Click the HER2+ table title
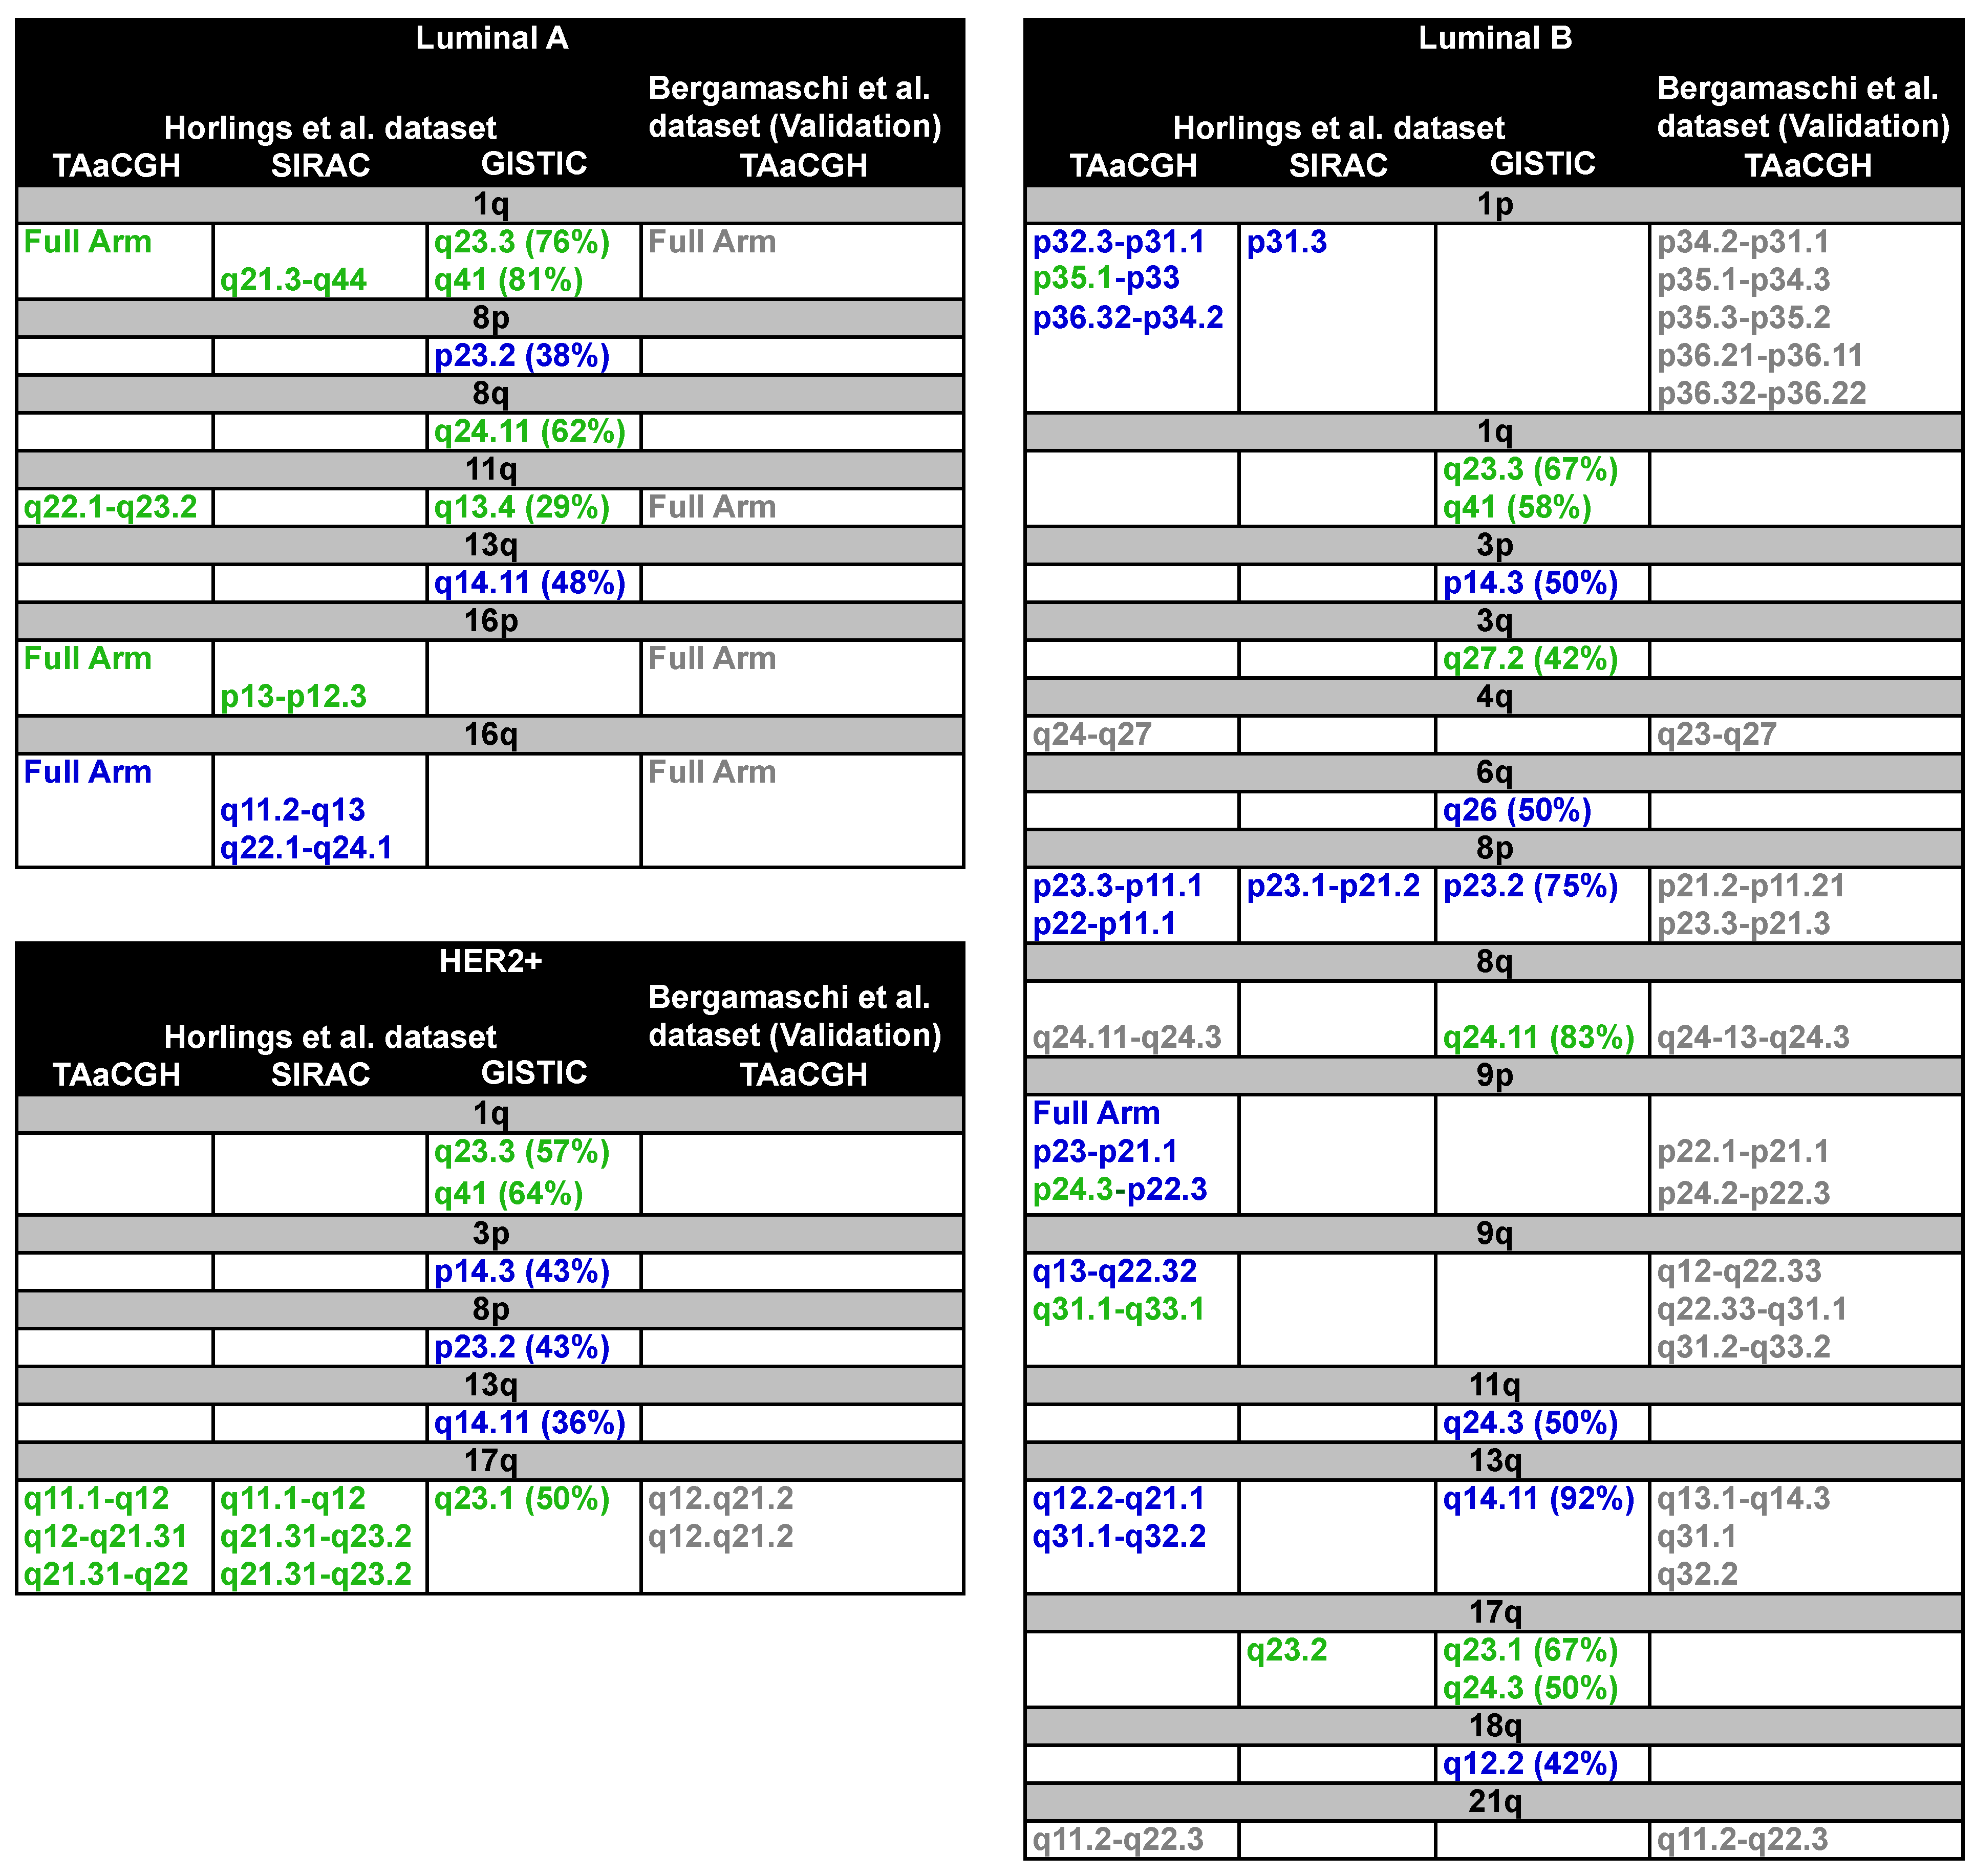The height and width of the screenshot is (1876, 1975). point(490,960)
